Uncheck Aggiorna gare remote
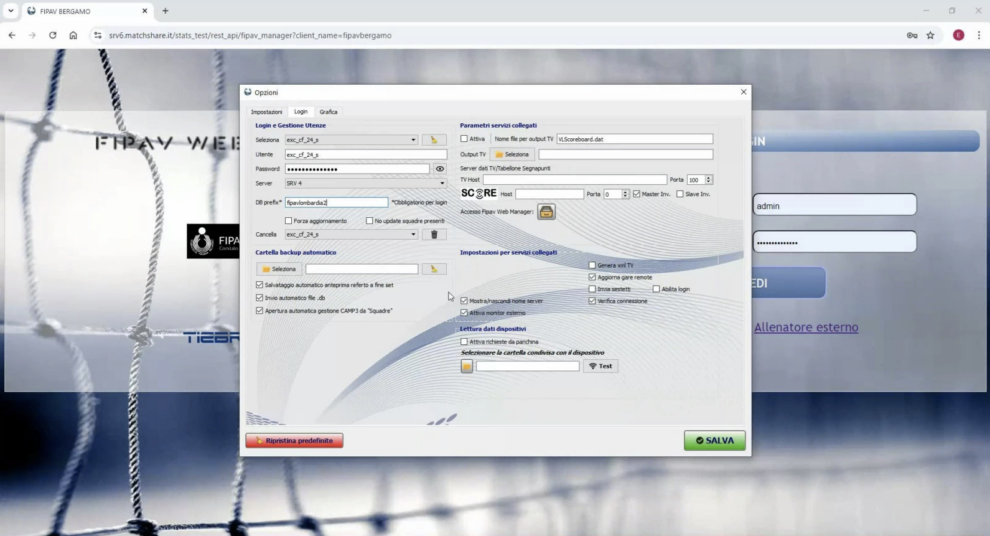Screen dimensions: 990x536 592,277
